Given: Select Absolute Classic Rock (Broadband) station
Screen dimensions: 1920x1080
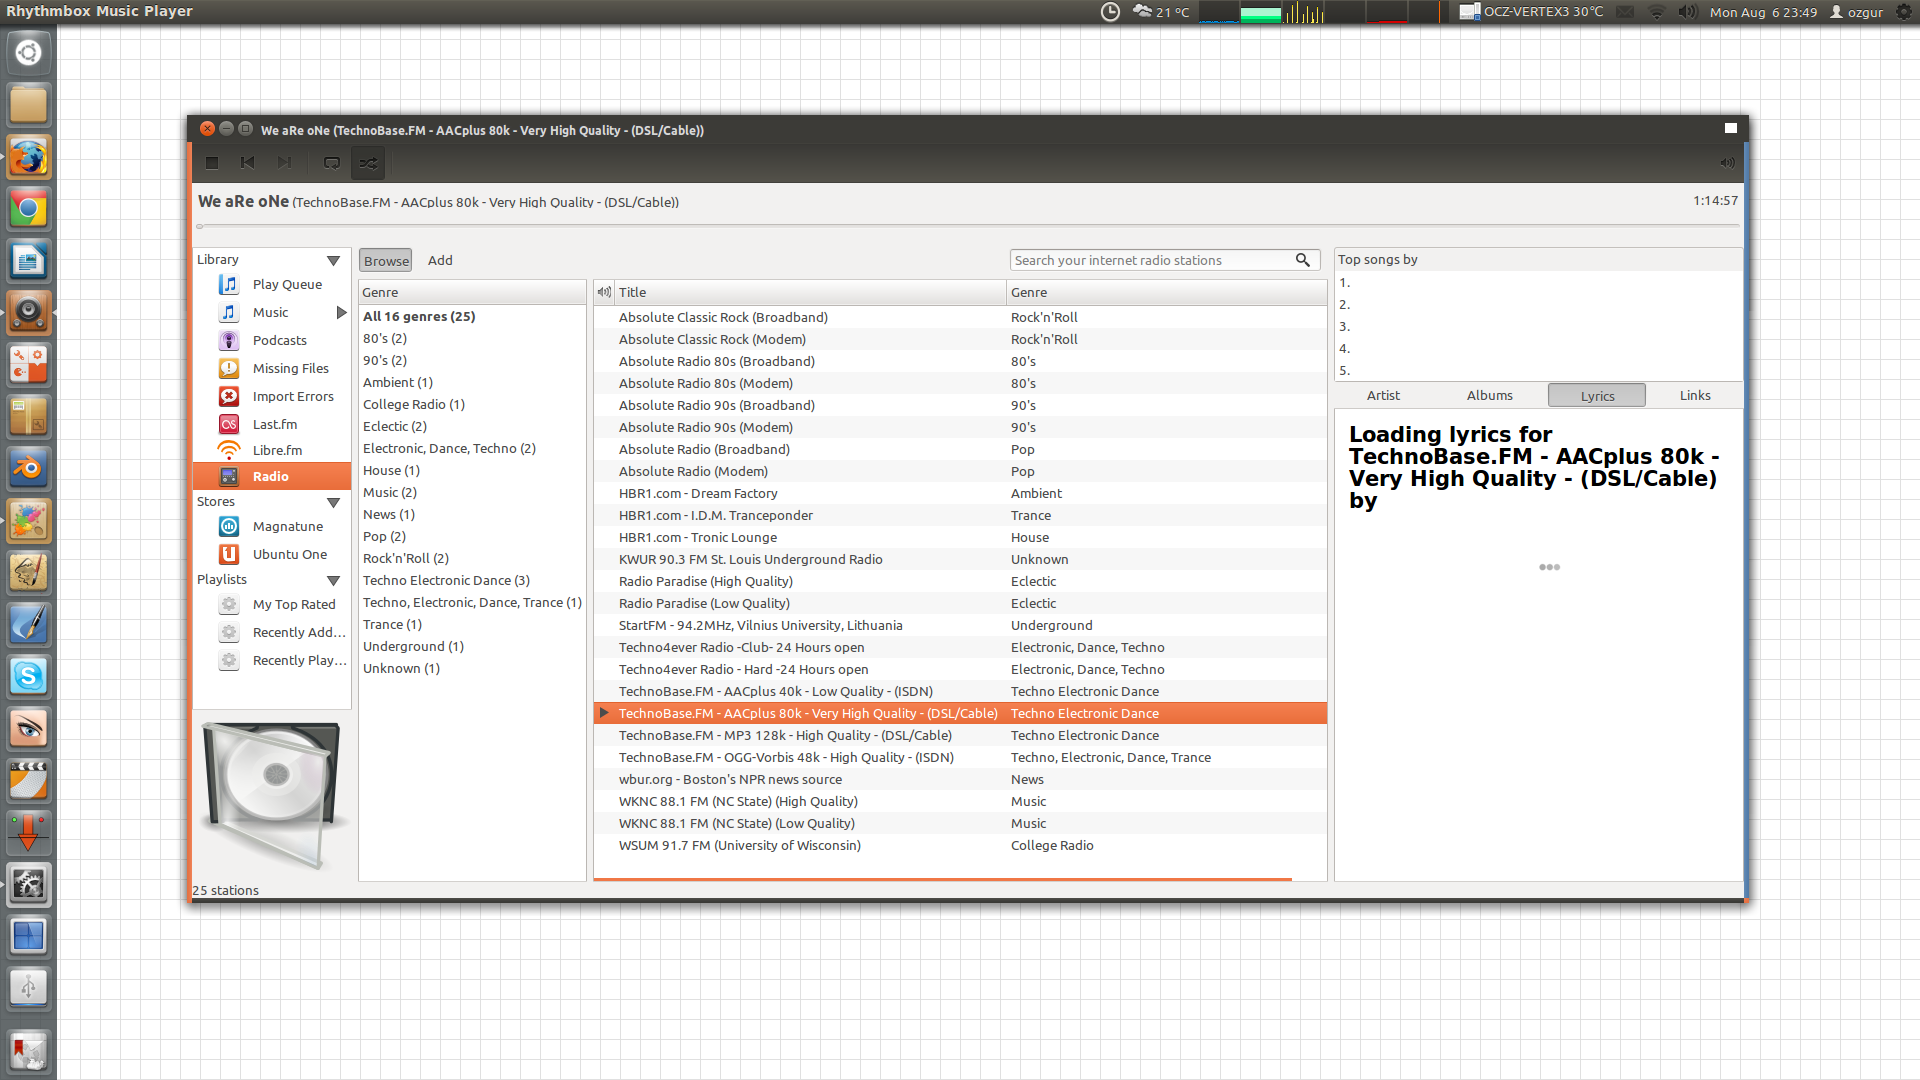Looking at the screenshot, I should 960,318.
